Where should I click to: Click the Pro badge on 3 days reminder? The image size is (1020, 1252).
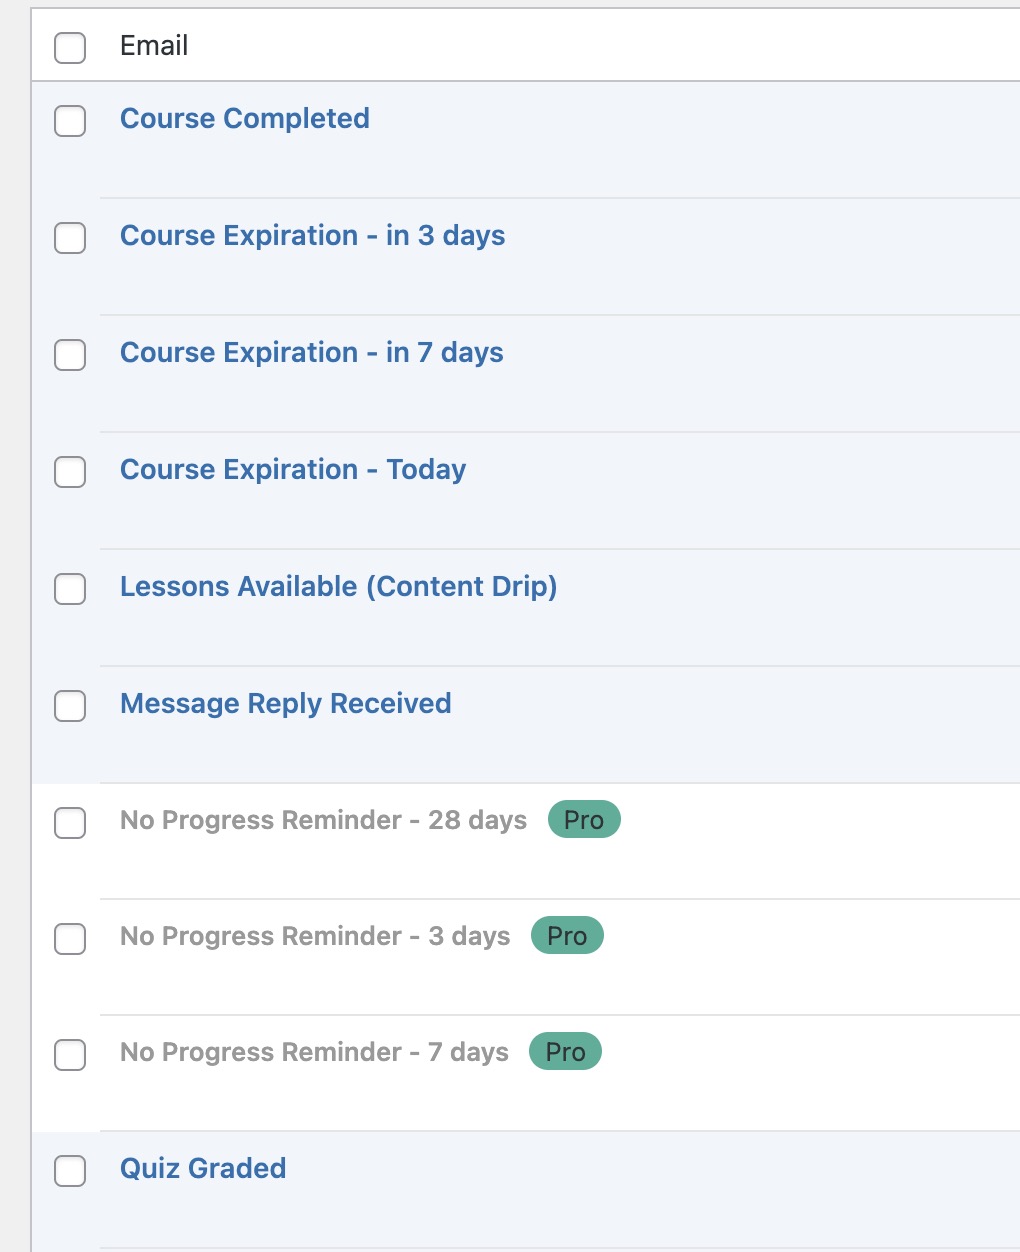pyautogui.click(x=566, y=935)
